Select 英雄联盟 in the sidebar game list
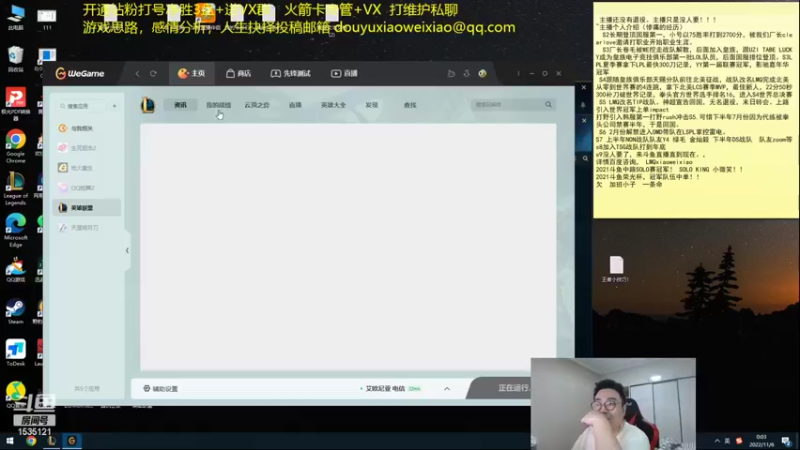 (87, 208)
